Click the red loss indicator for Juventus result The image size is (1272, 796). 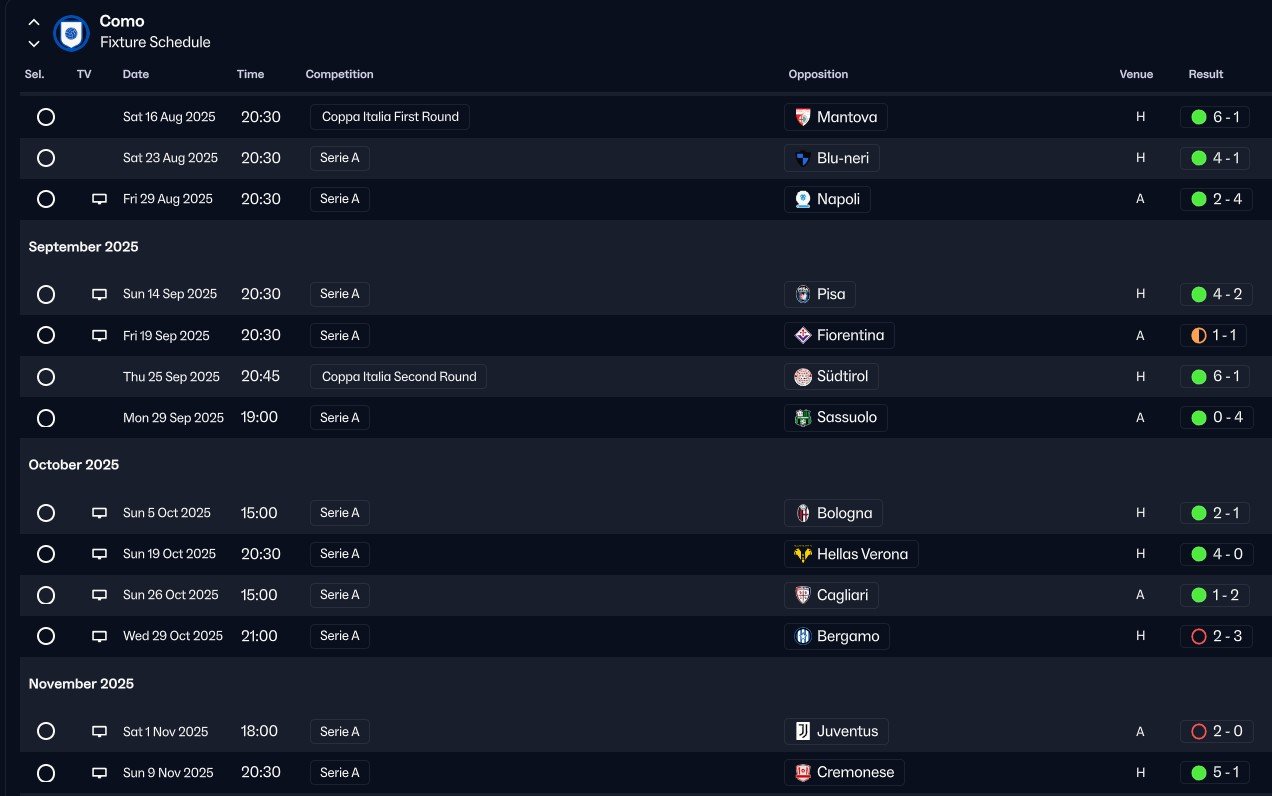[1199, 731]
